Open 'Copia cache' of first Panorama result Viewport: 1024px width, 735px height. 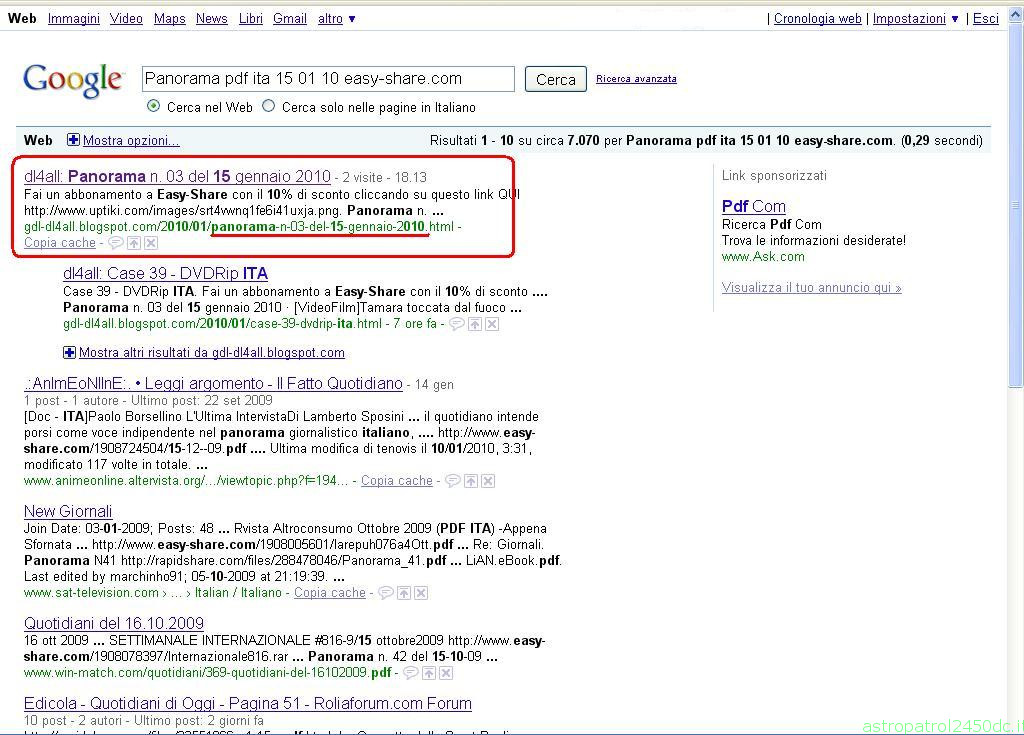click(60, 243)
